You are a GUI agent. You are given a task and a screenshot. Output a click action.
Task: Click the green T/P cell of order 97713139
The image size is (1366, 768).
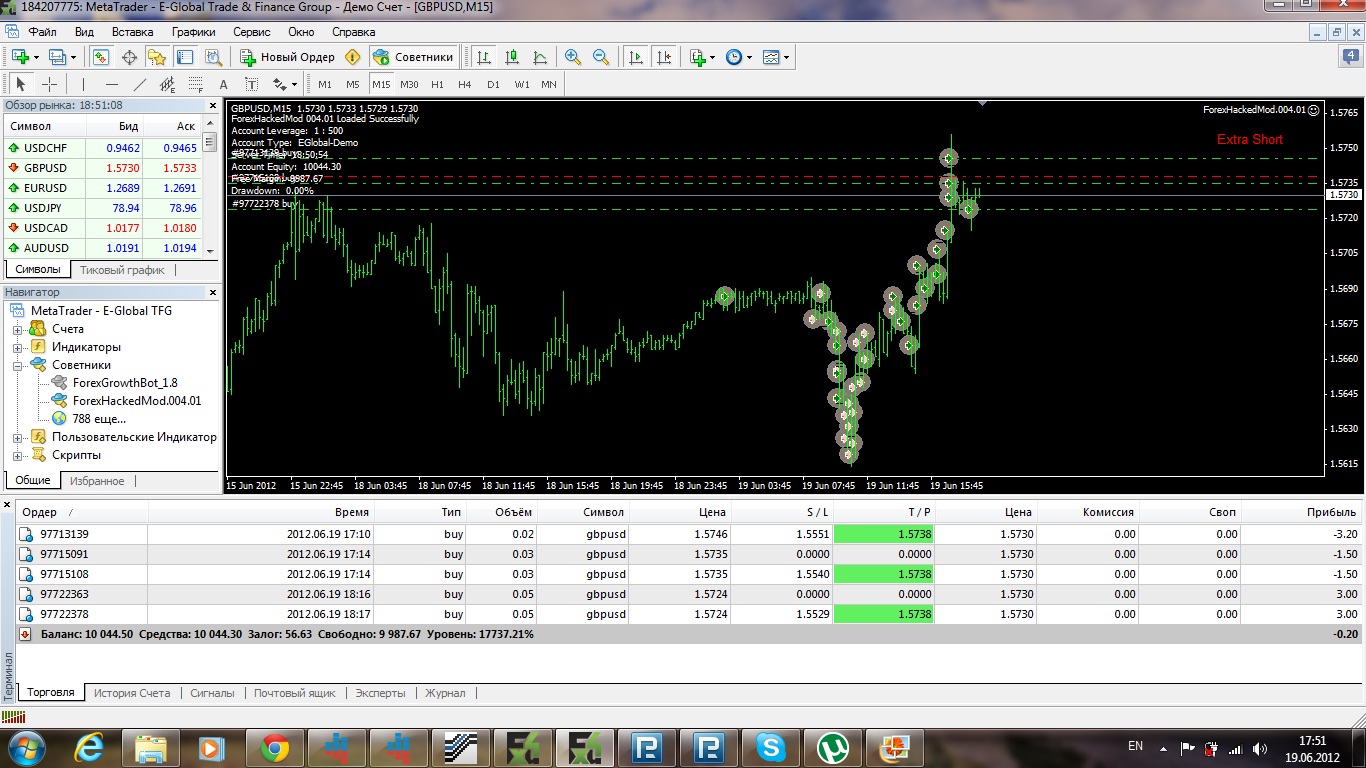click(x=883, y=534)
